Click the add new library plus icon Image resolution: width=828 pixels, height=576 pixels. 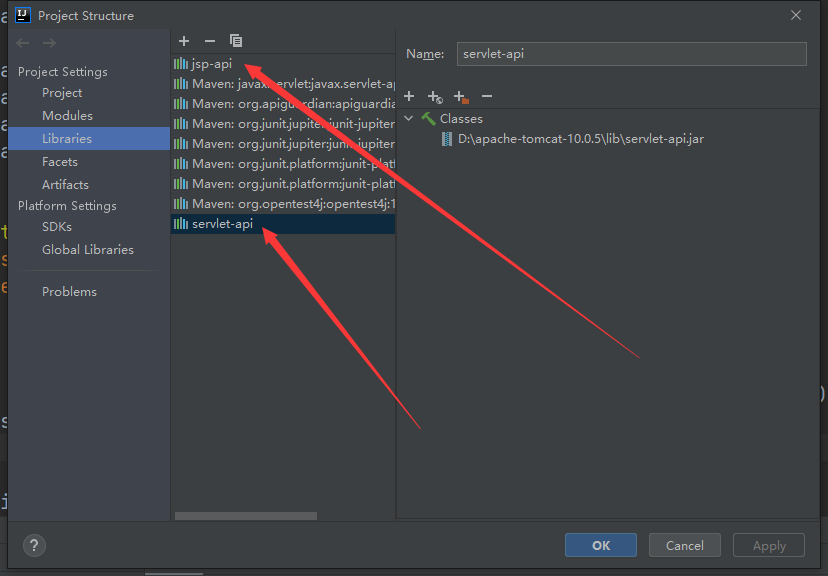[184, 41]
